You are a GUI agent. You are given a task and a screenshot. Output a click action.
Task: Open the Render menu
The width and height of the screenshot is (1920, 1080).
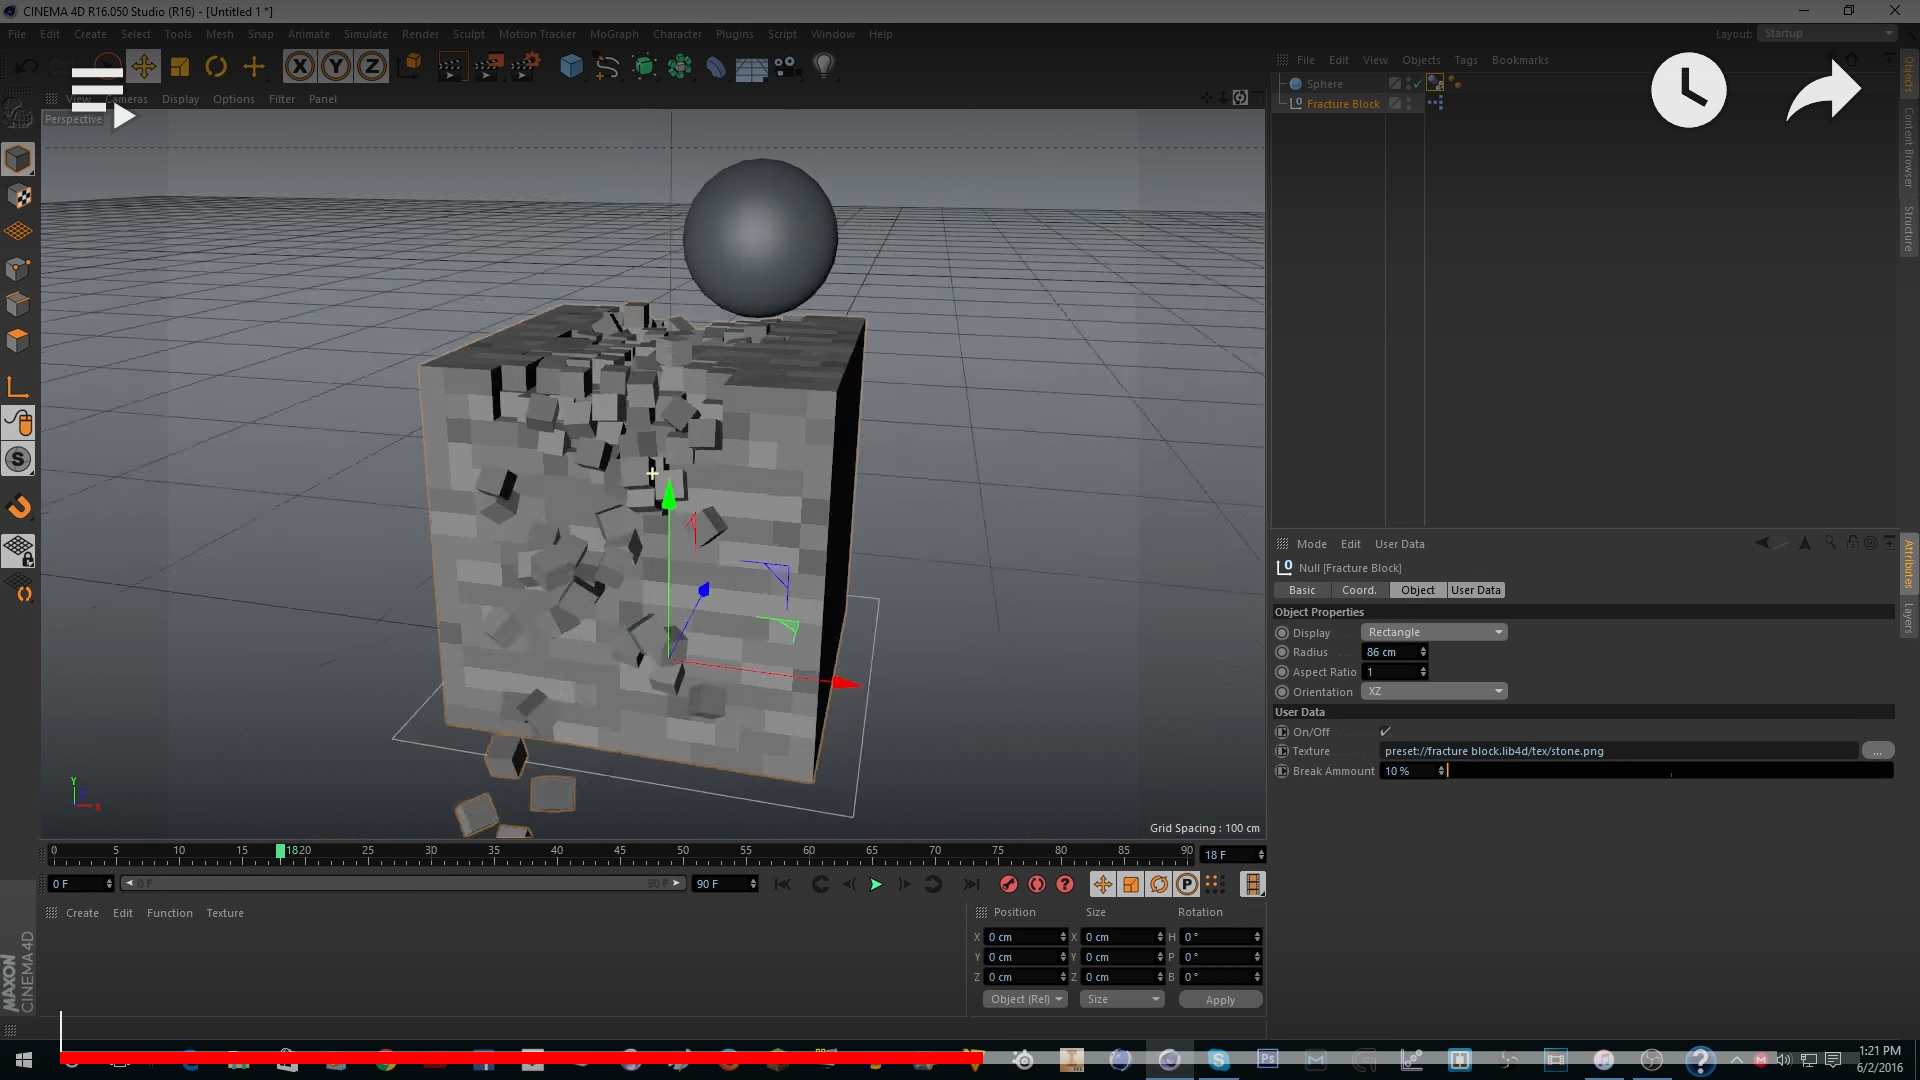tap(420, 34)
